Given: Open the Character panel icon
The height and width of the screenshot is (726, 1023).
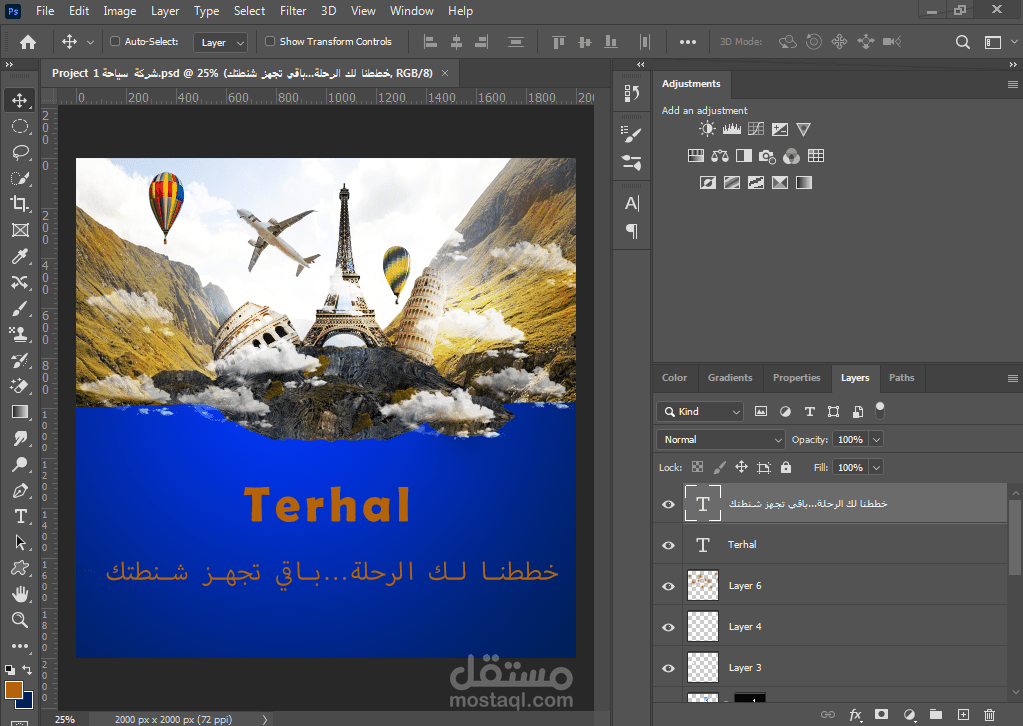Looking at the screenshot, I should coord(632,204).
